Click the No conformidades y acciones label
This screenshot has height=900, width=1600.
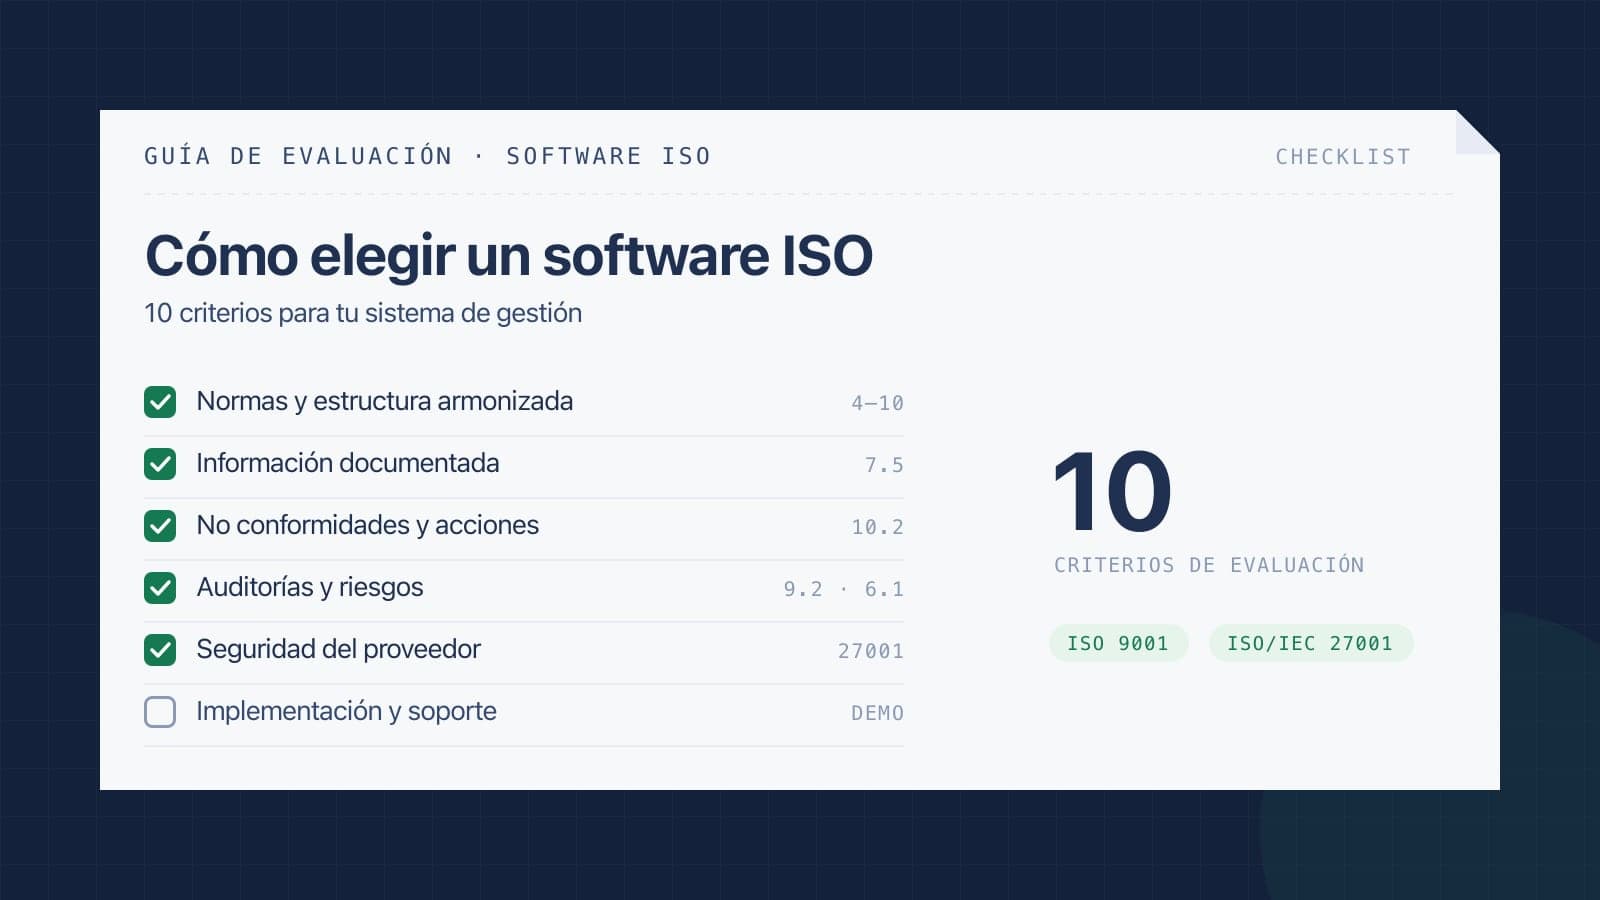pyautogui.click(x=367, y=525)
